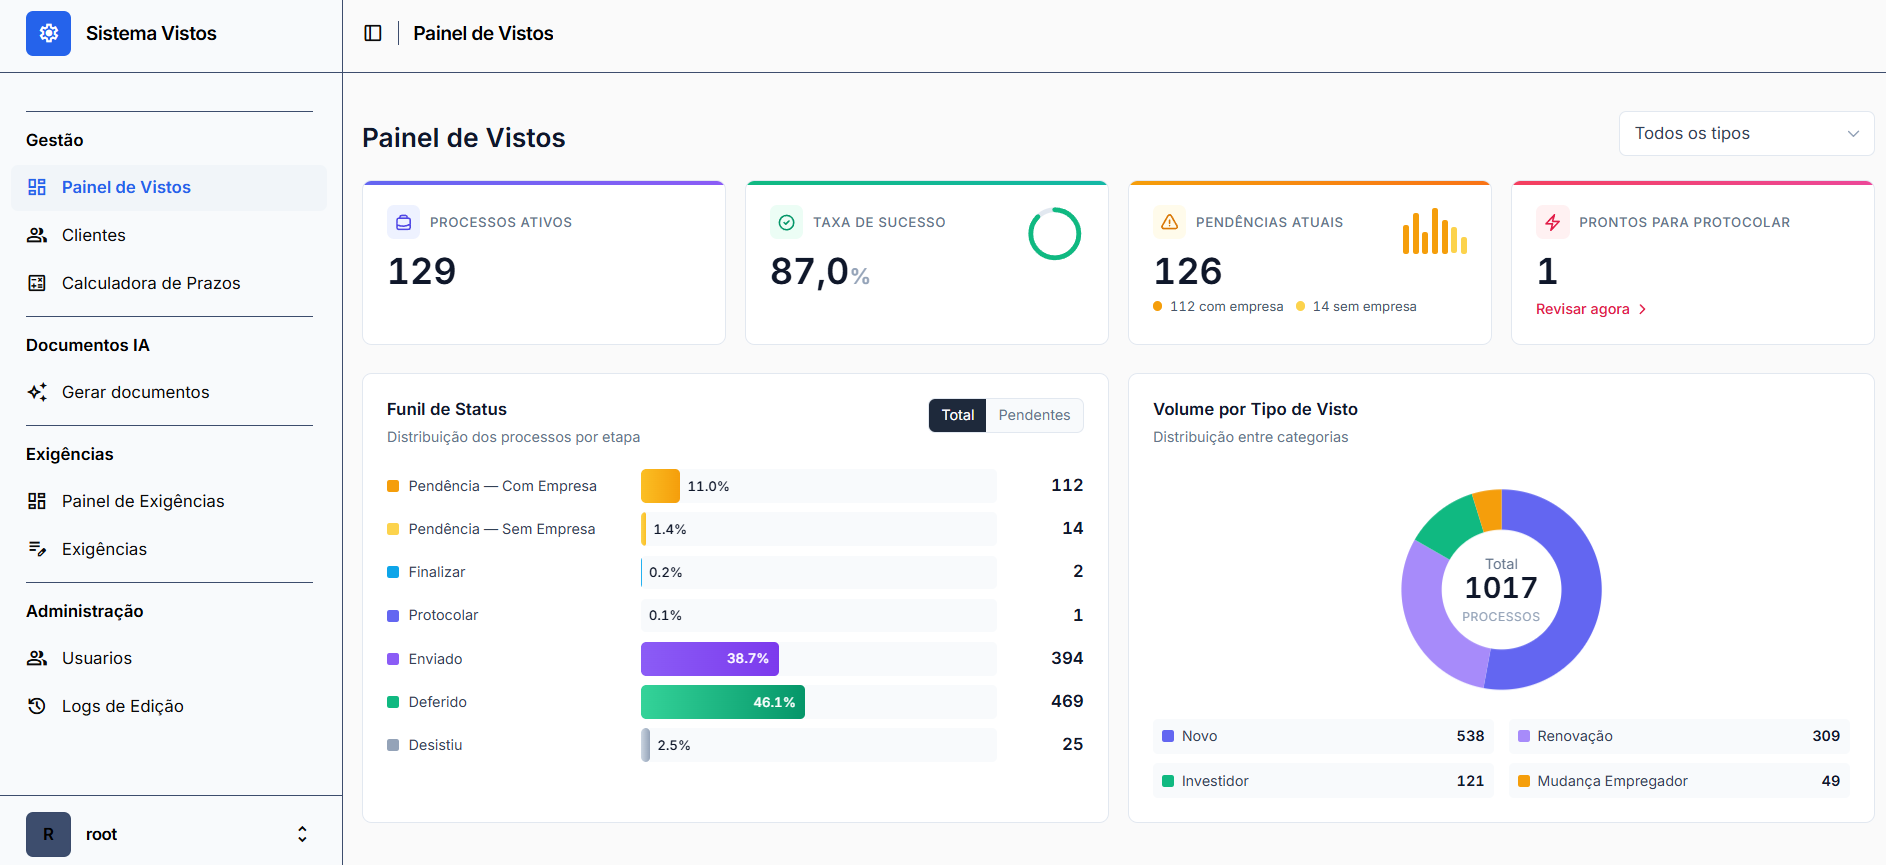Click the Processos Ativos briefcase icon
The width and height of the screenshot is (1886, 865).
[403, 222]
